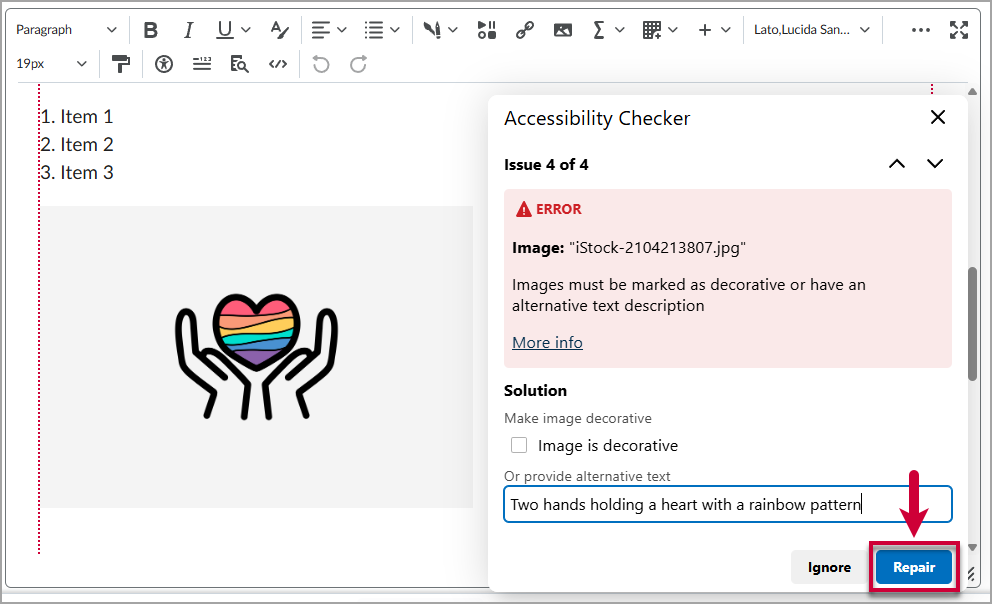Screen dimensions: 992x604
Task: Expand table options arrow
Action: coord(673,30)
